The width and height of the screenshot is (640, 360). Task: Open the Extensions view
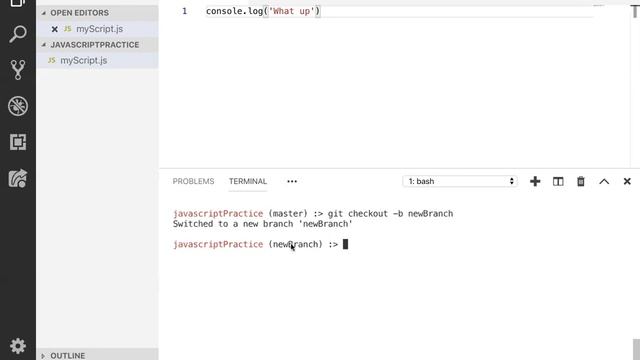(x=18, y=142)
